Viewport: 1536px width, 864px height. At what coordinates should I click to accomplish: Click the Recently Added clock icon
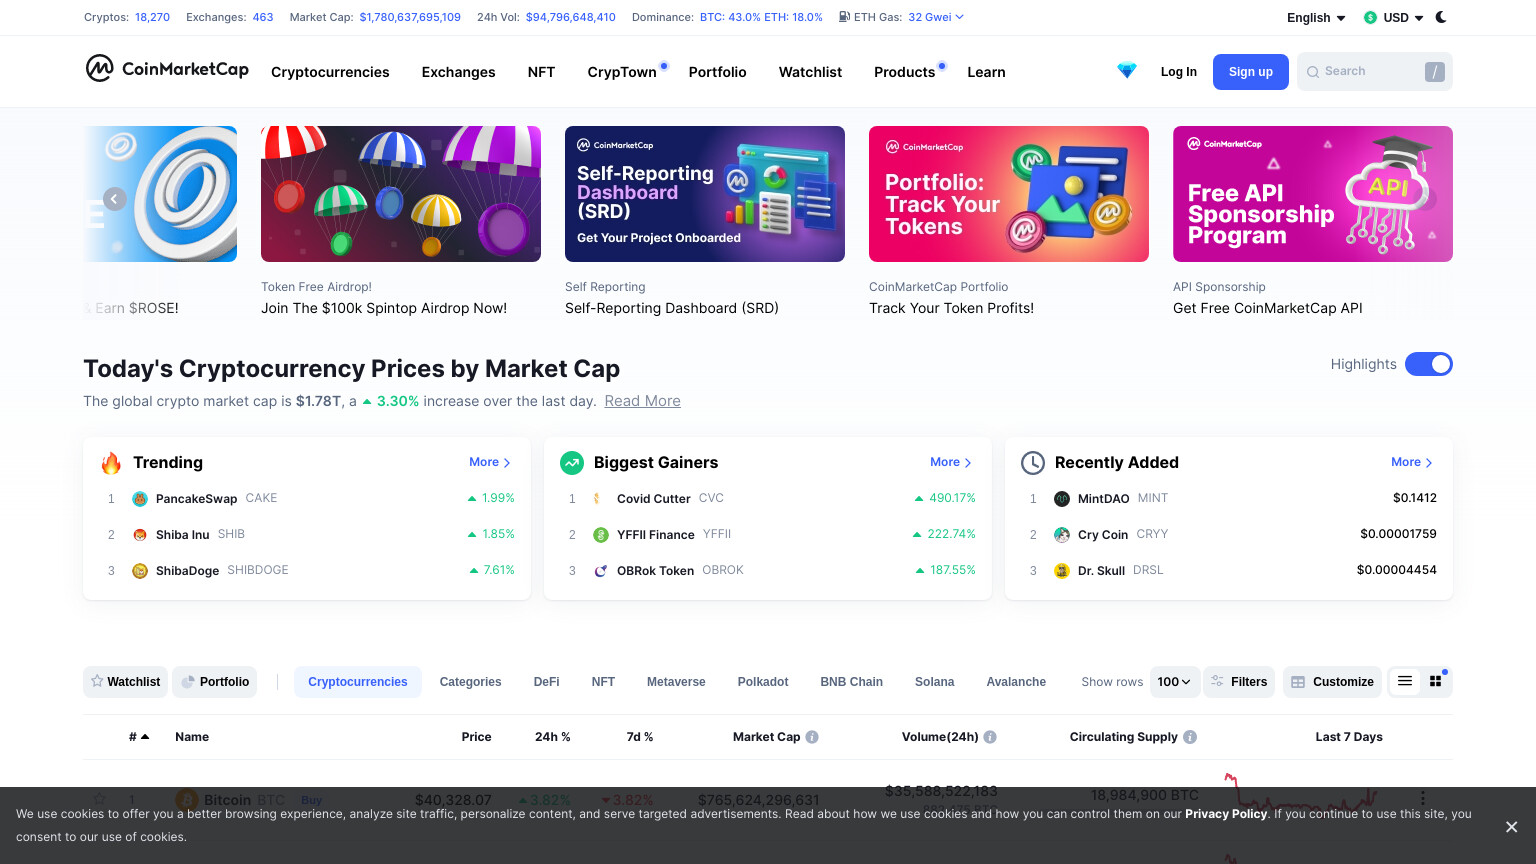[1033, 463]
